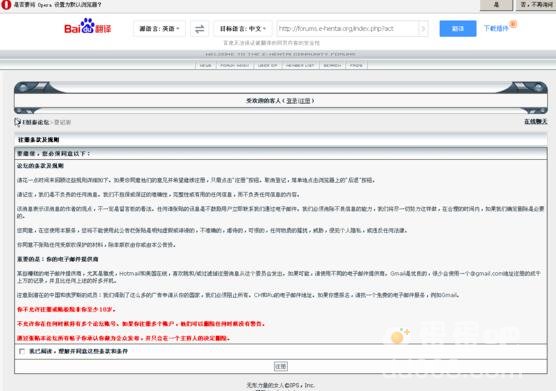Open the 下载插件 link
Screen dimensions: 556x391
496,28
